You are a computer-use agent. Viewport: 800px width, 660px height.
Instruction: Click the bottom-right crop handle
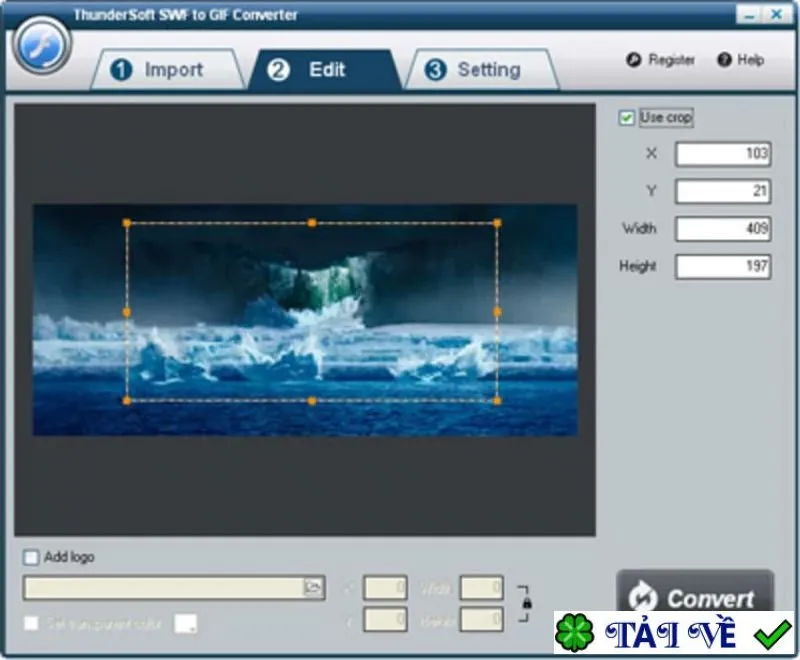tap(497, 401)
